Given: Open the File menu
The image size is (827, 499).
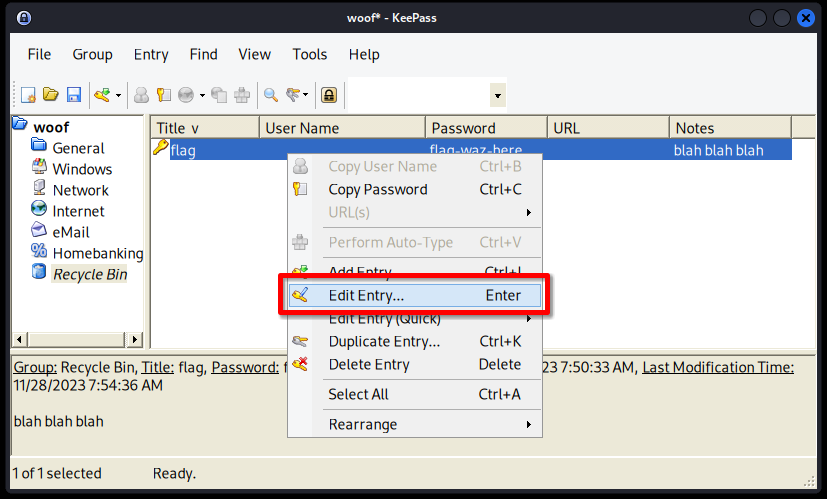Looking at the screenshot, I should pos(40,54).
